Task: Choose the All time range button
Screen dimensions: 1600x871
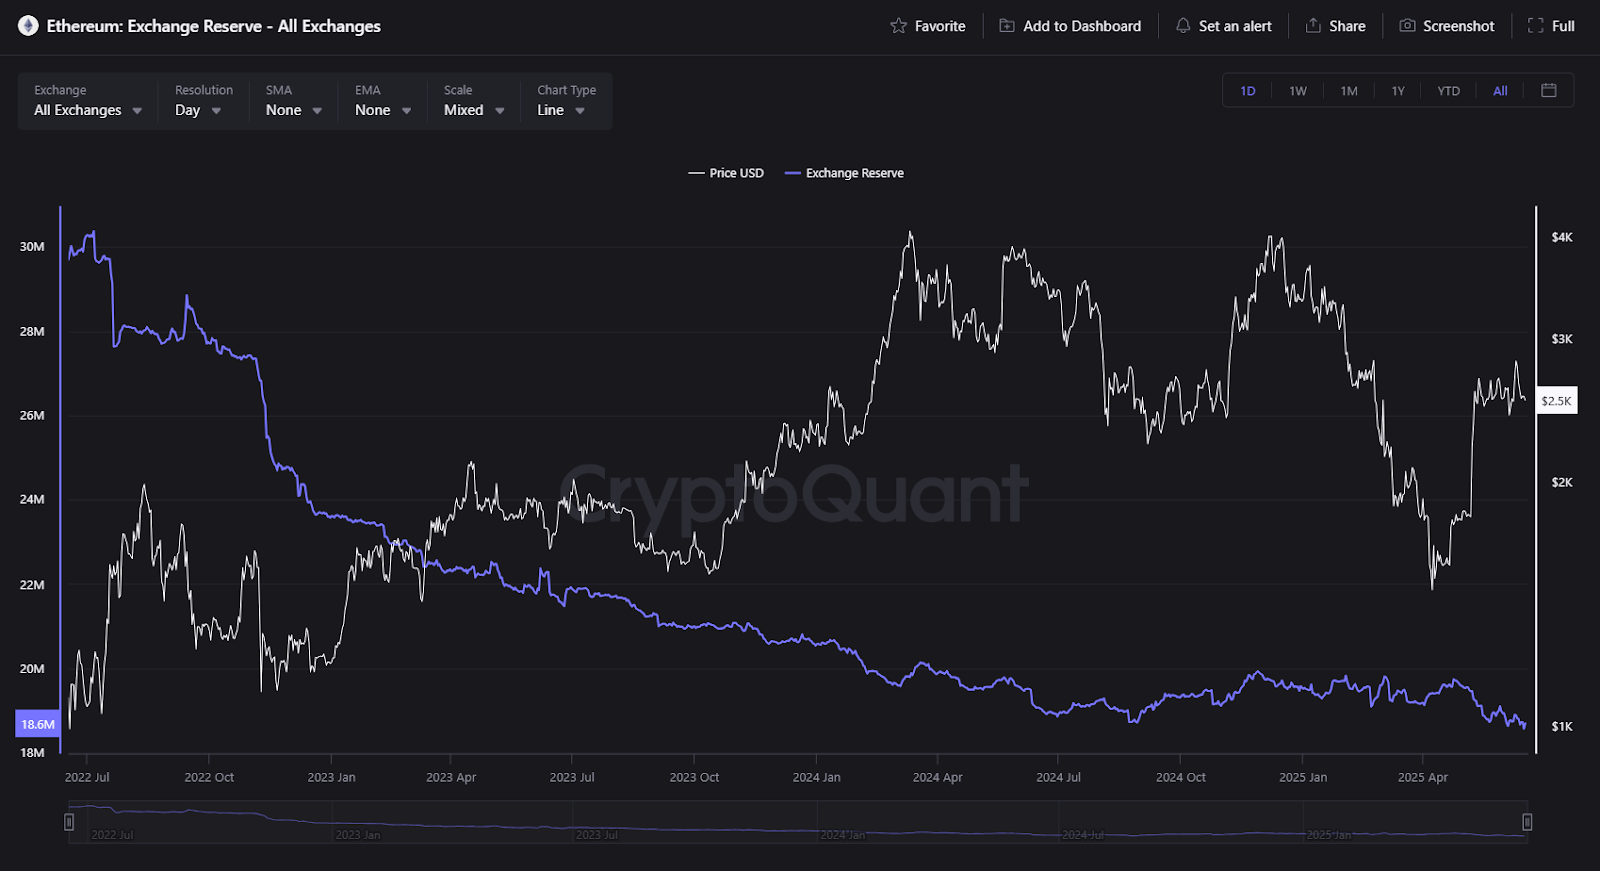Action: point(1500,91)
